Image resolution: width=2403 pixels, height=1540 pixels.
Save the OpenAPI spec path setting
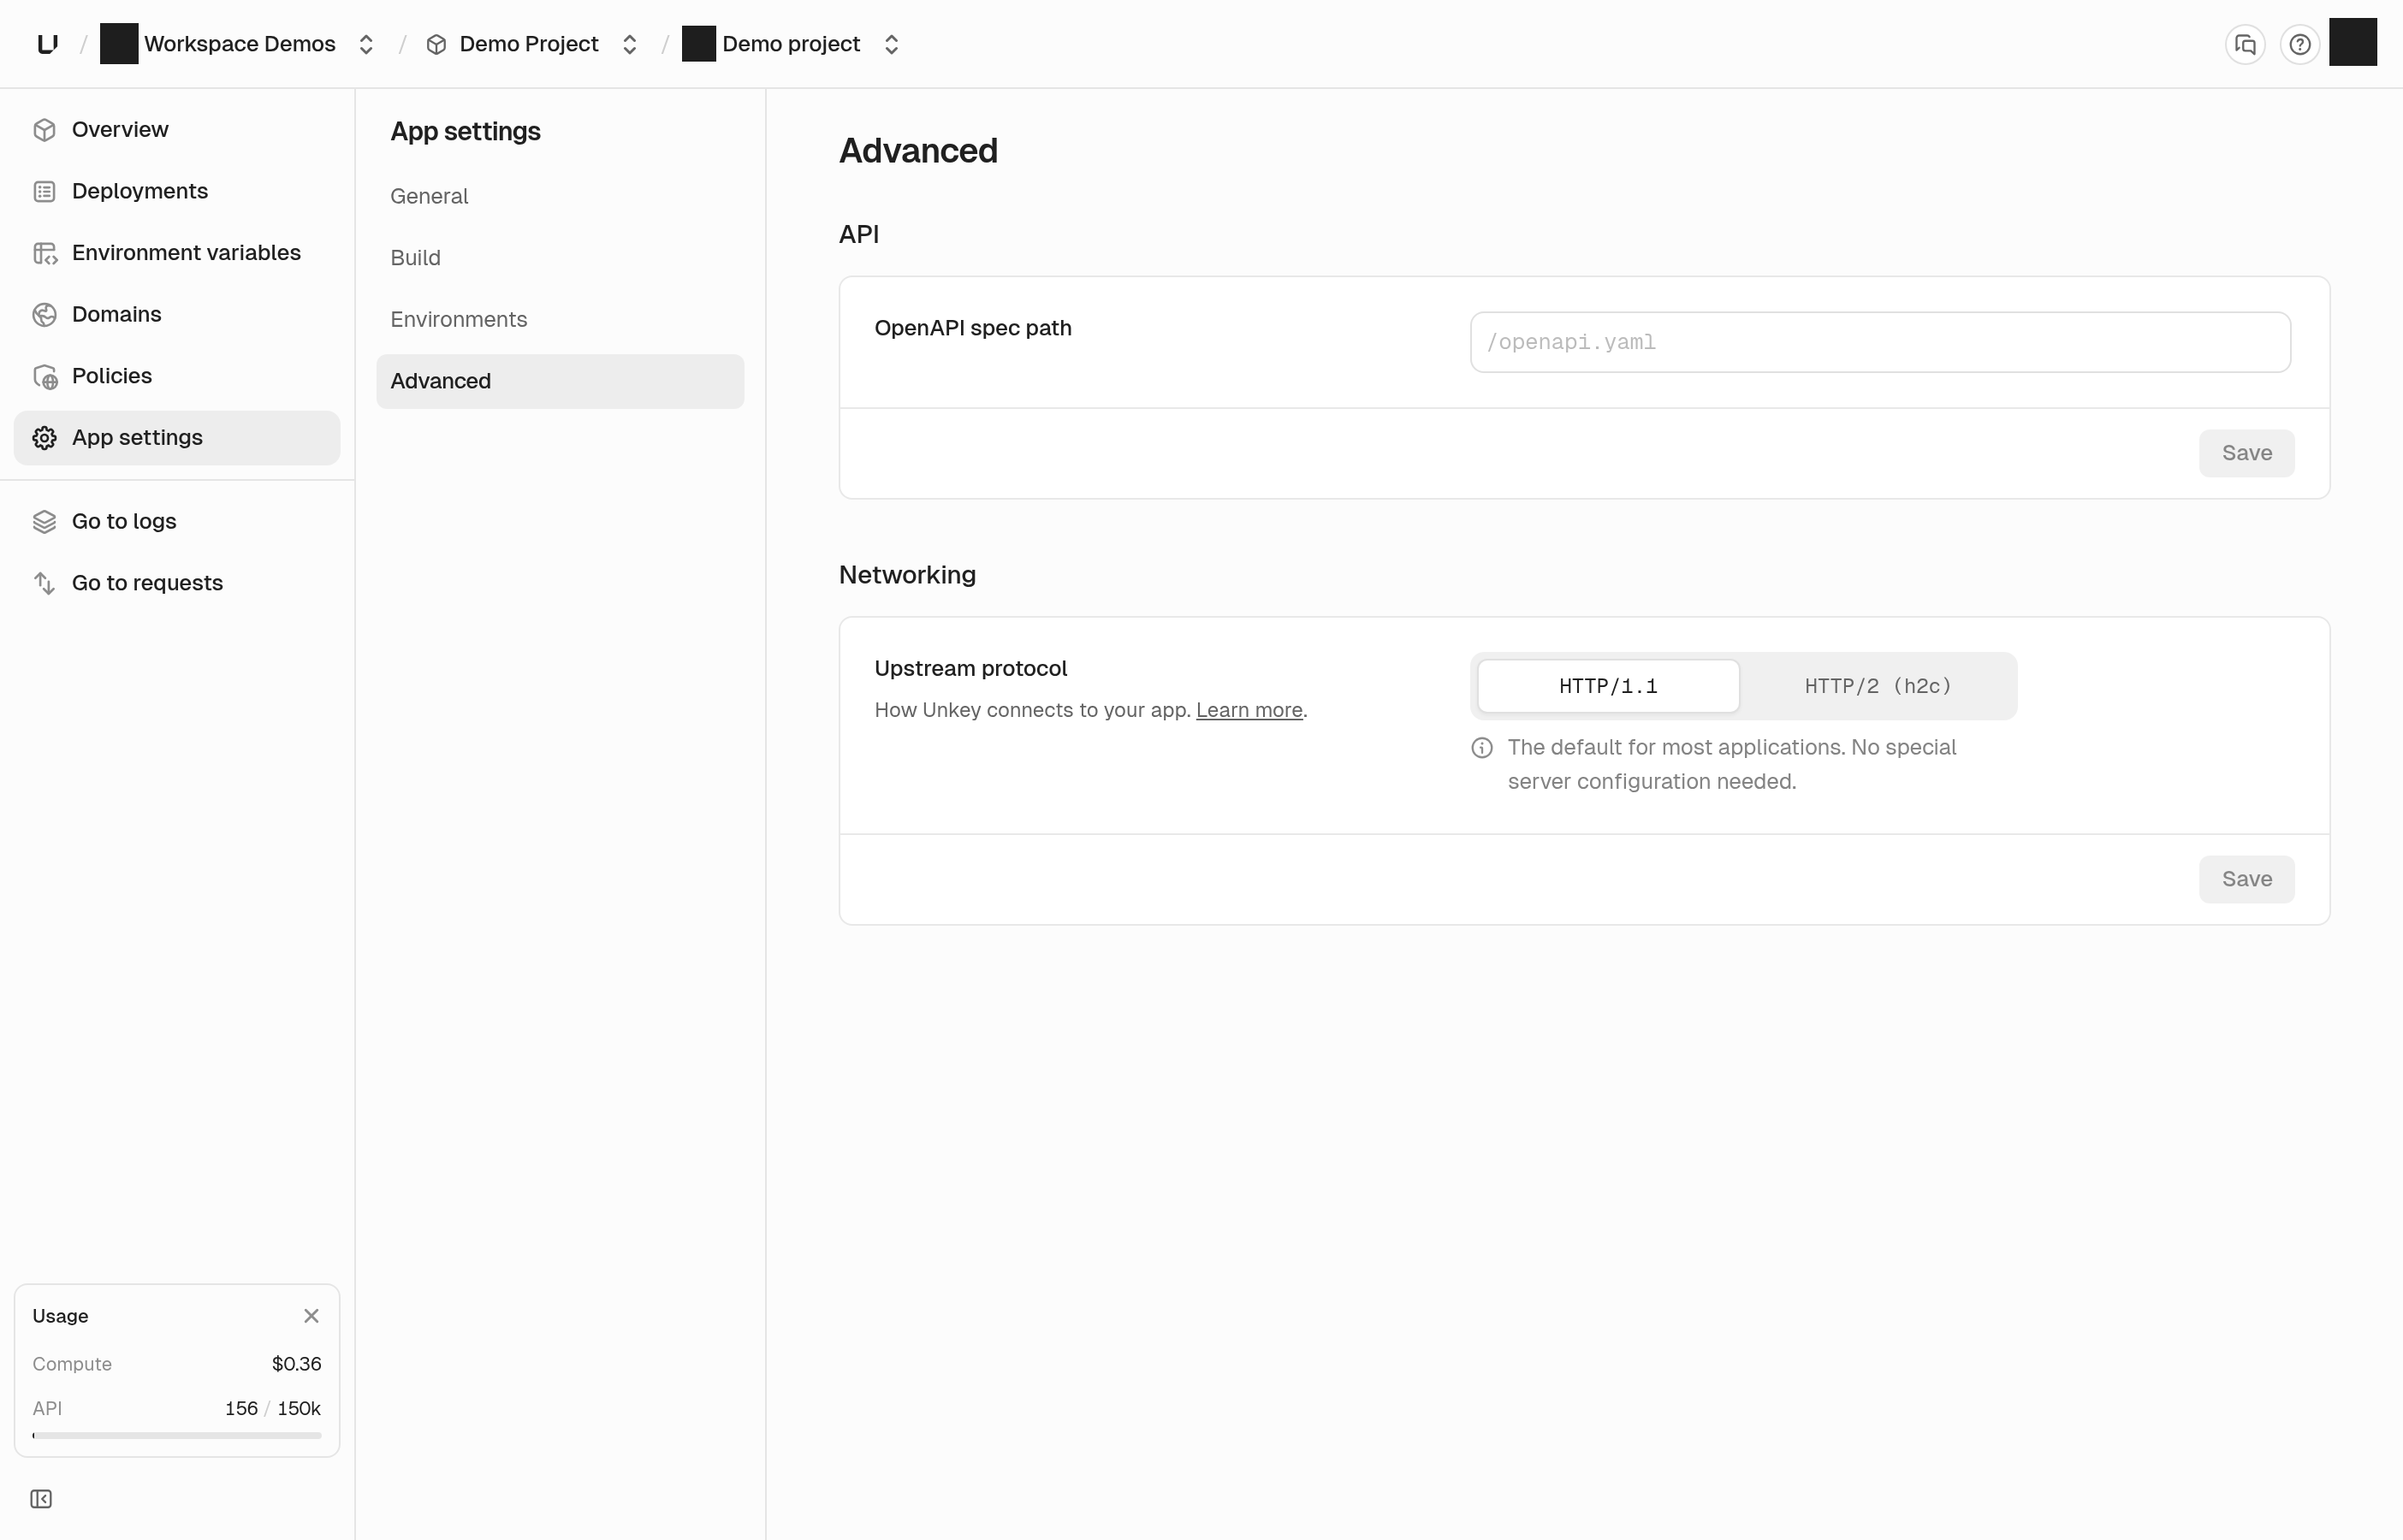coord(2246,453)
